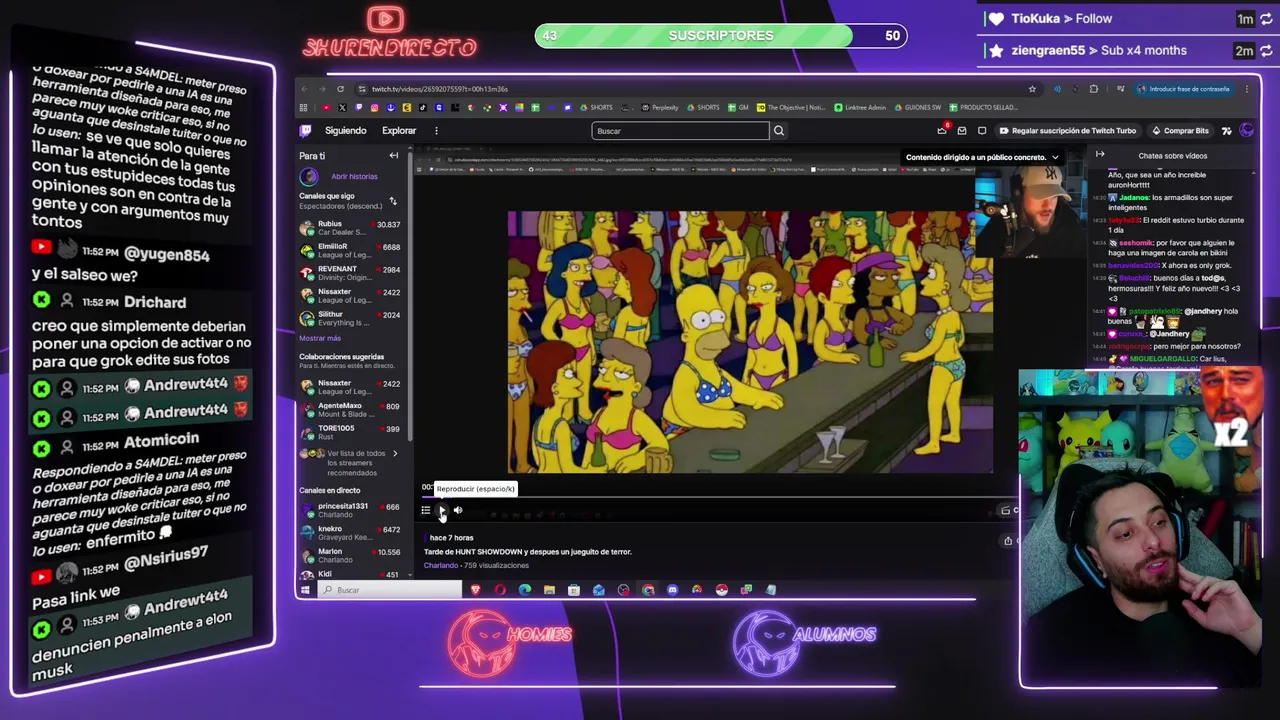Screen dimensions: 1280x720
Task: Collapse the Para ti sidebar
Action: tap(394, 156)
